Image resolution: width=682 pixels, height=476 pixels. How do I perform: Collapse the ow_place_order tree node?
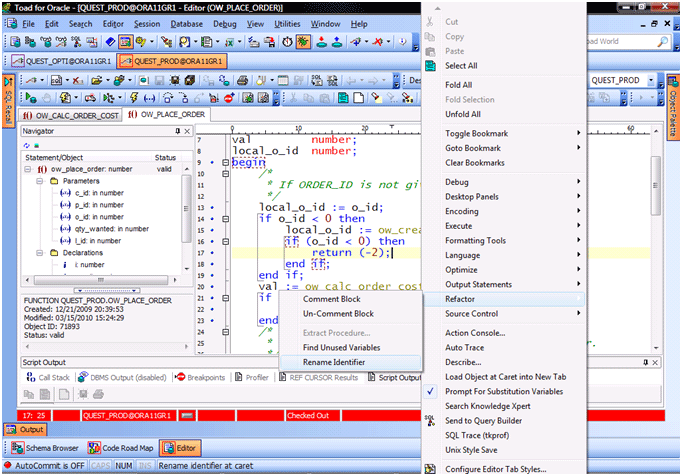28,169
